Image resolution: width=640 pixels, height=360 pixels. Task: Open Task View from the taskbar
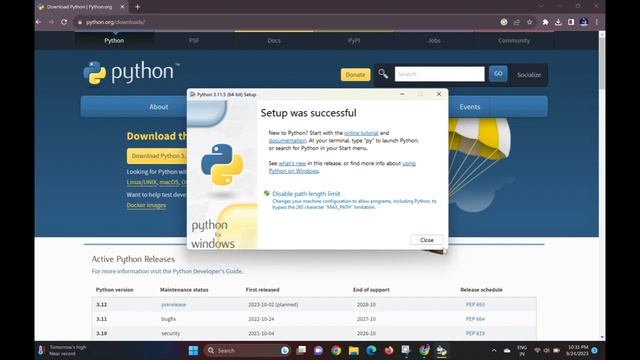tap(301, 350)
